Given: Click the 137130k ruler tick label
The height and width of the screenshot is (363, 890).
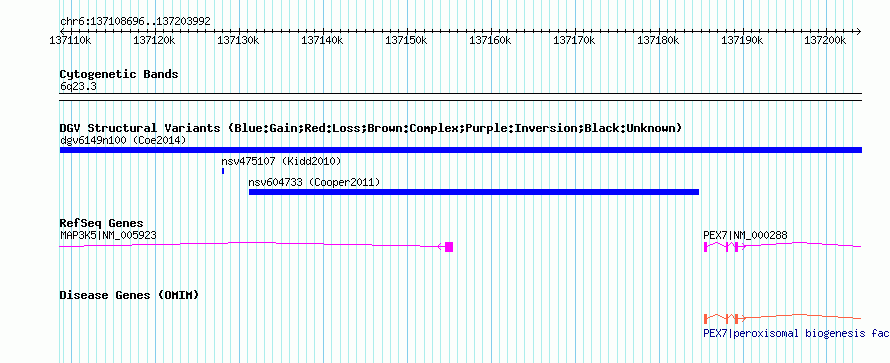Looking at the screenshot, I should tap(238, 41).
